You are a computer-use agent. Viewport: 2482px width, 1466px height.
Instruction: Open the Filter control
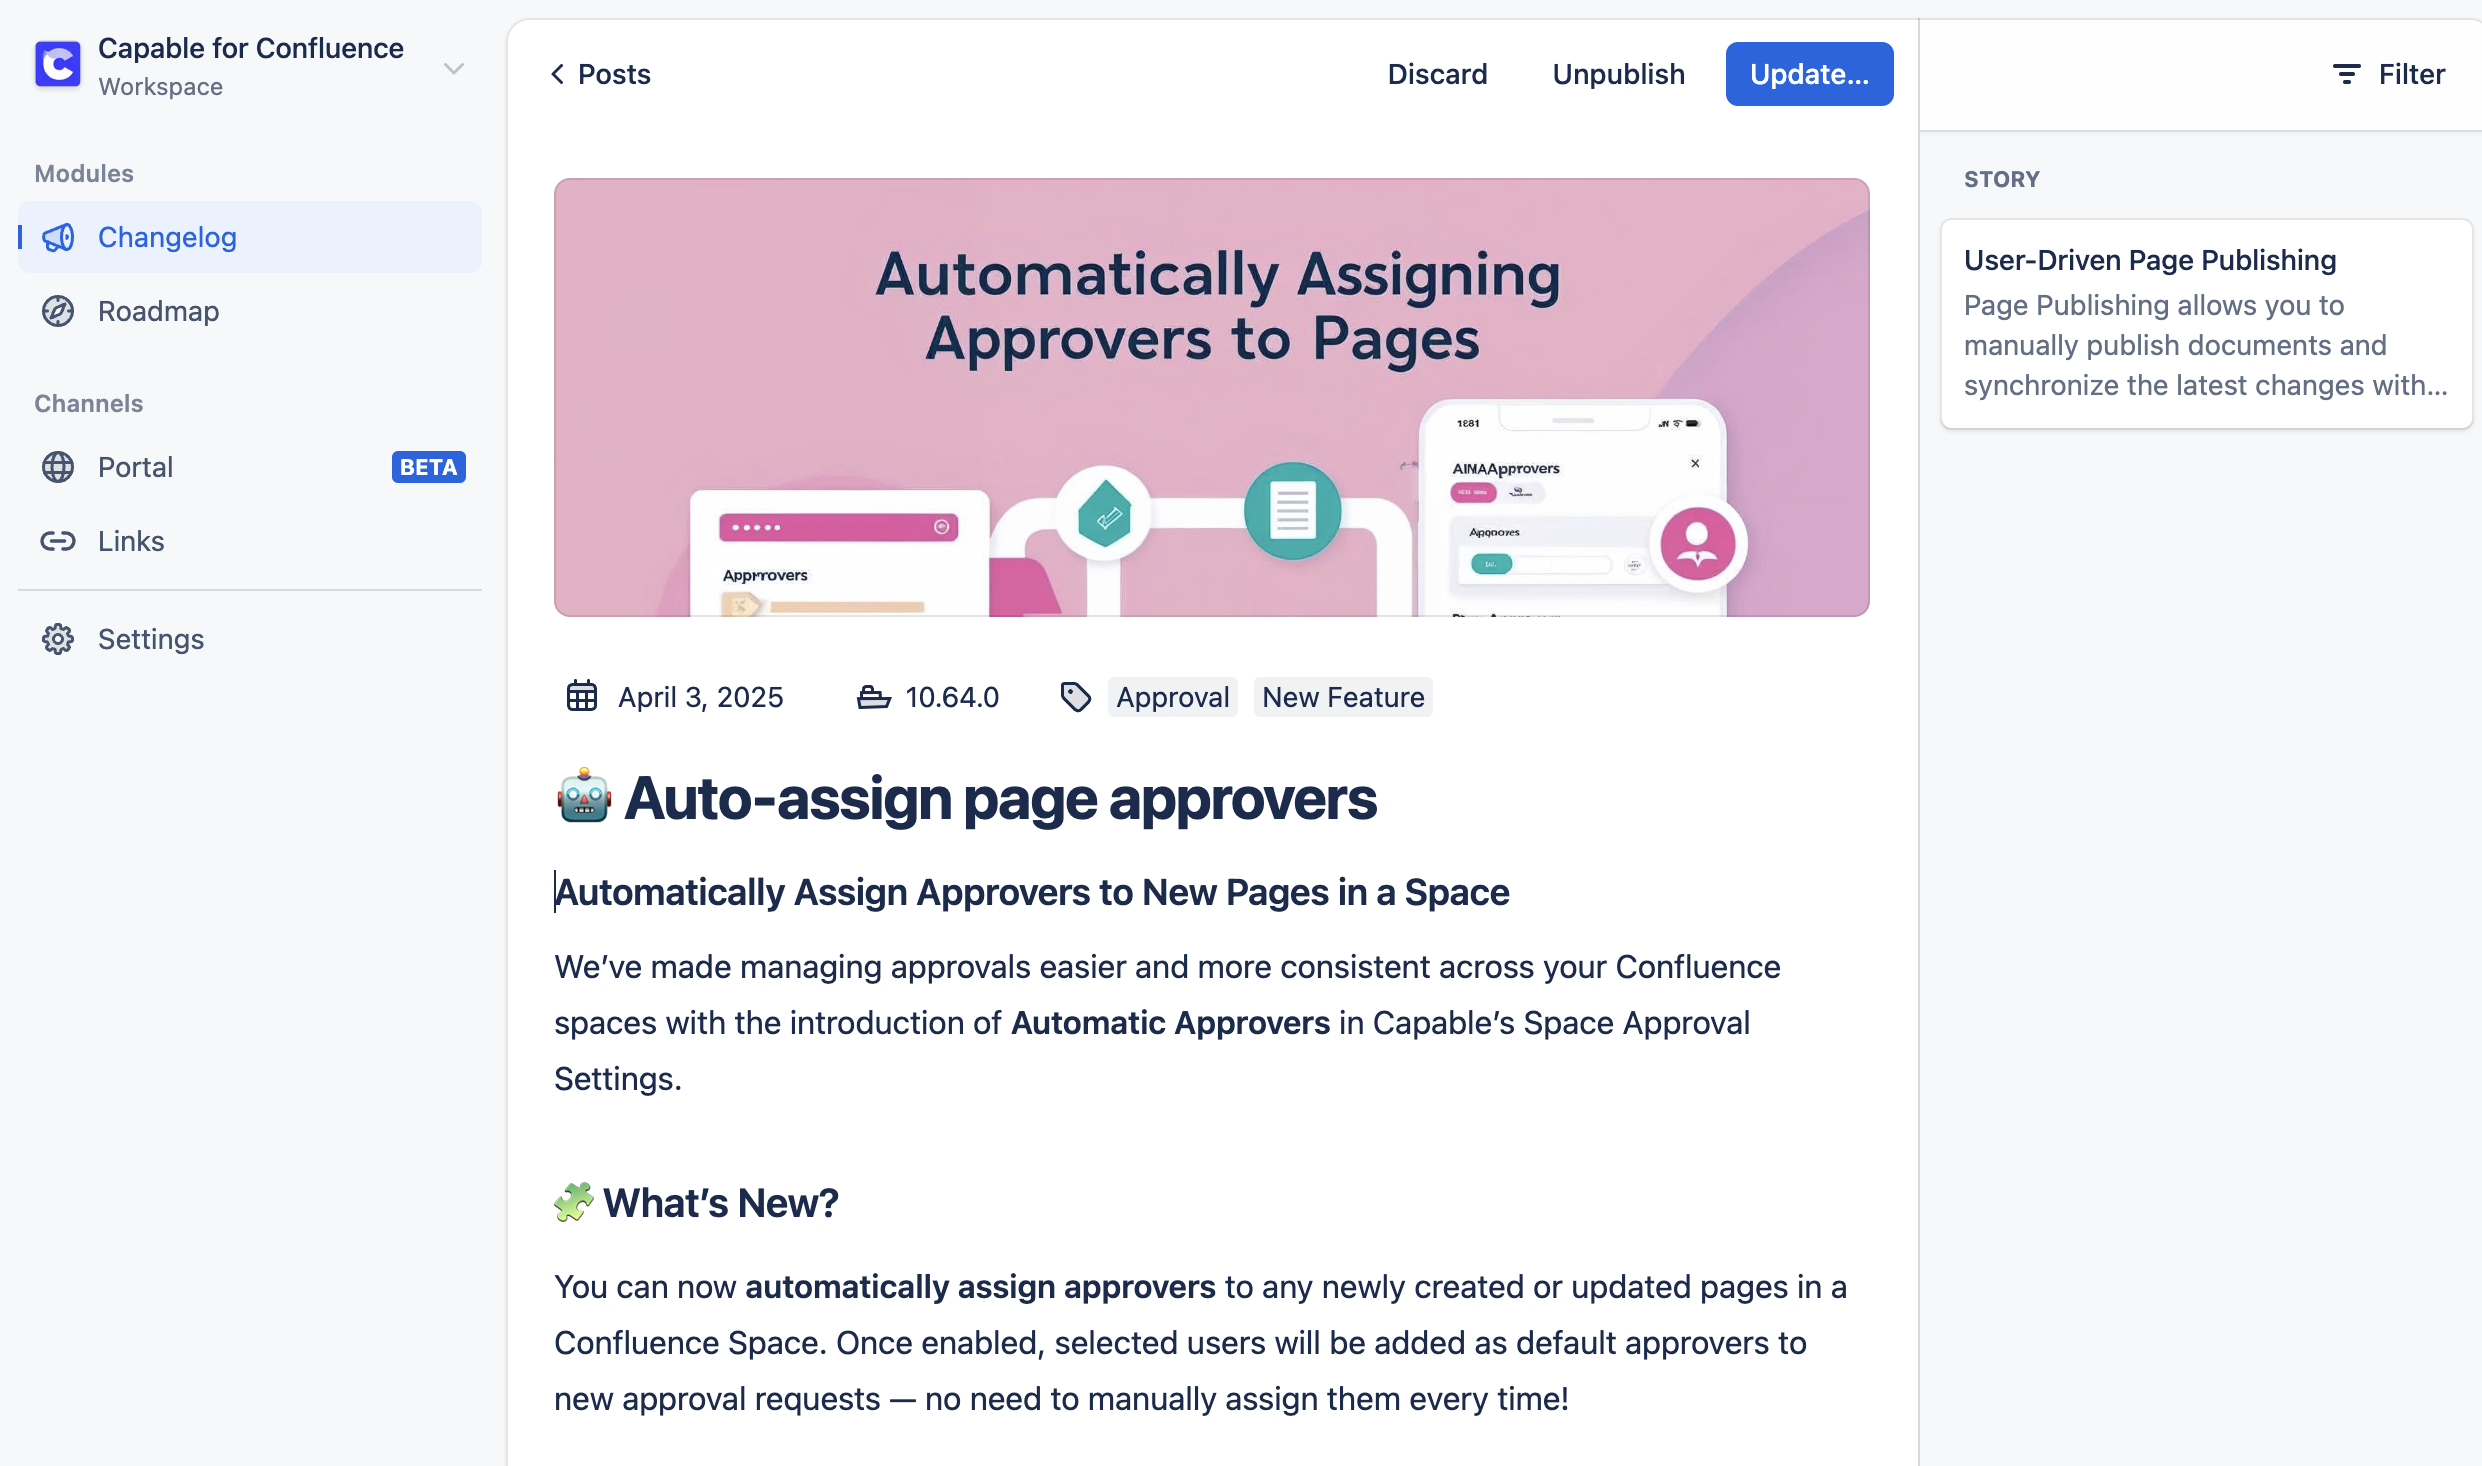[x=2388, y=74]
